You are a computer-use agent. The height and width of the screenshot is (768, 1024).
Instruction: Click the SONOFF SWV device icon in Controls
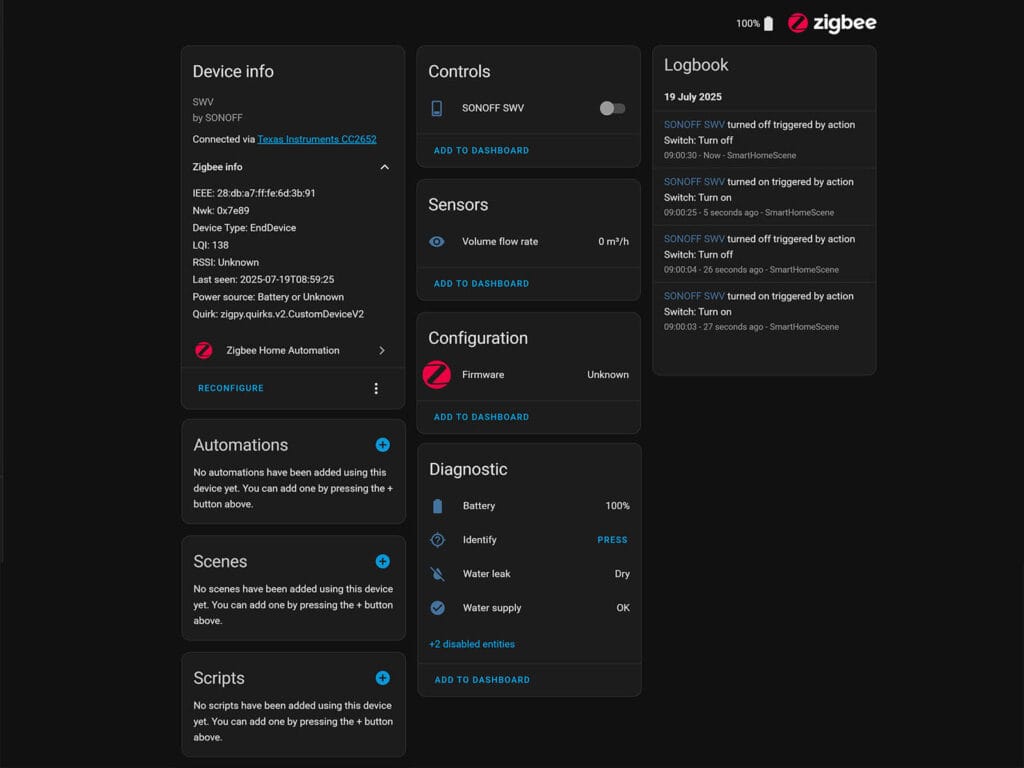pyautogui.click(x=437, y=108)
